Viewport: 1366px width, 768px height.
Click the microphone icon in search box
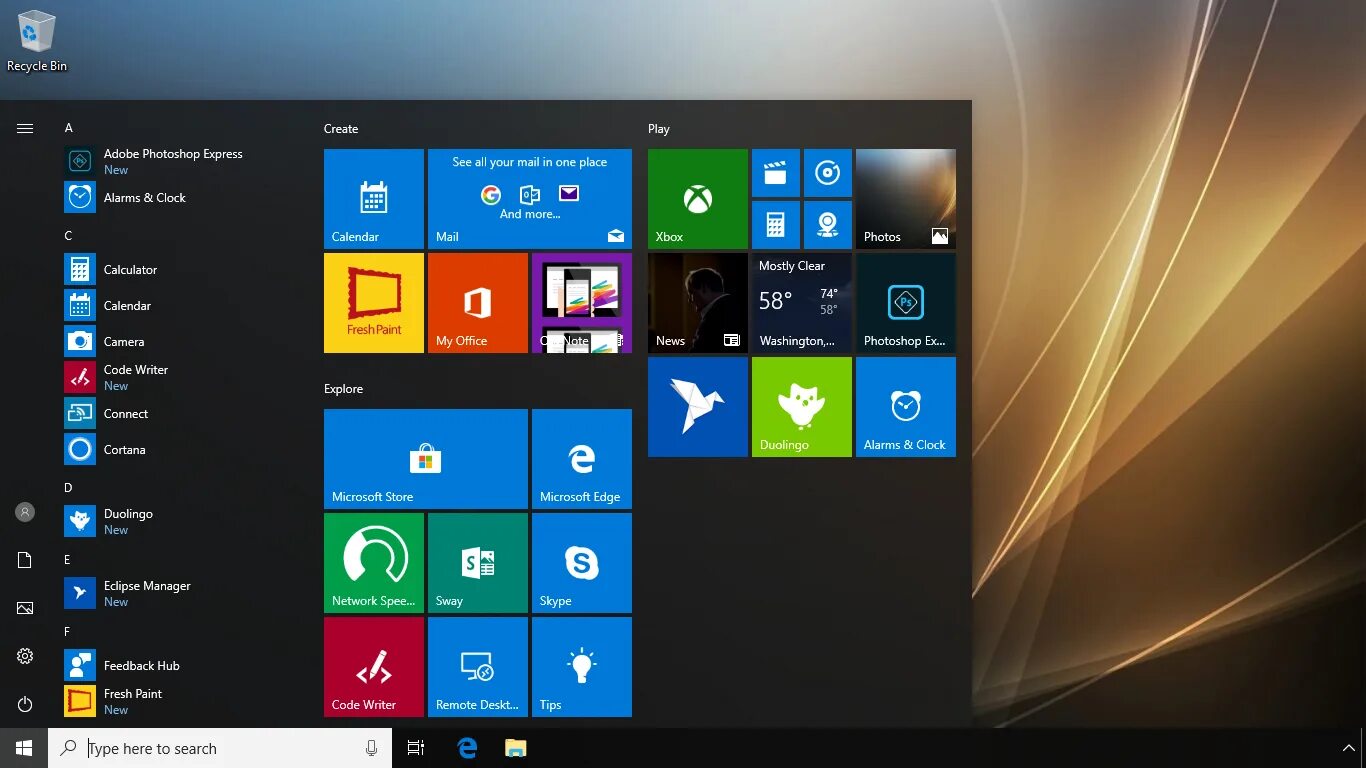pyautogui.click(x=371, y=748)
